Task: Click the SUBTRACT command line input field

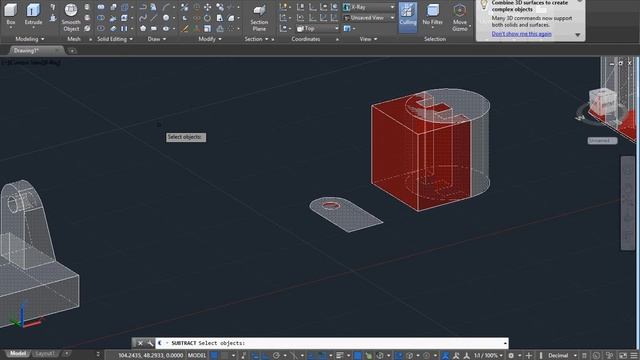Action: pyautogui.click(x=331, y=343)
